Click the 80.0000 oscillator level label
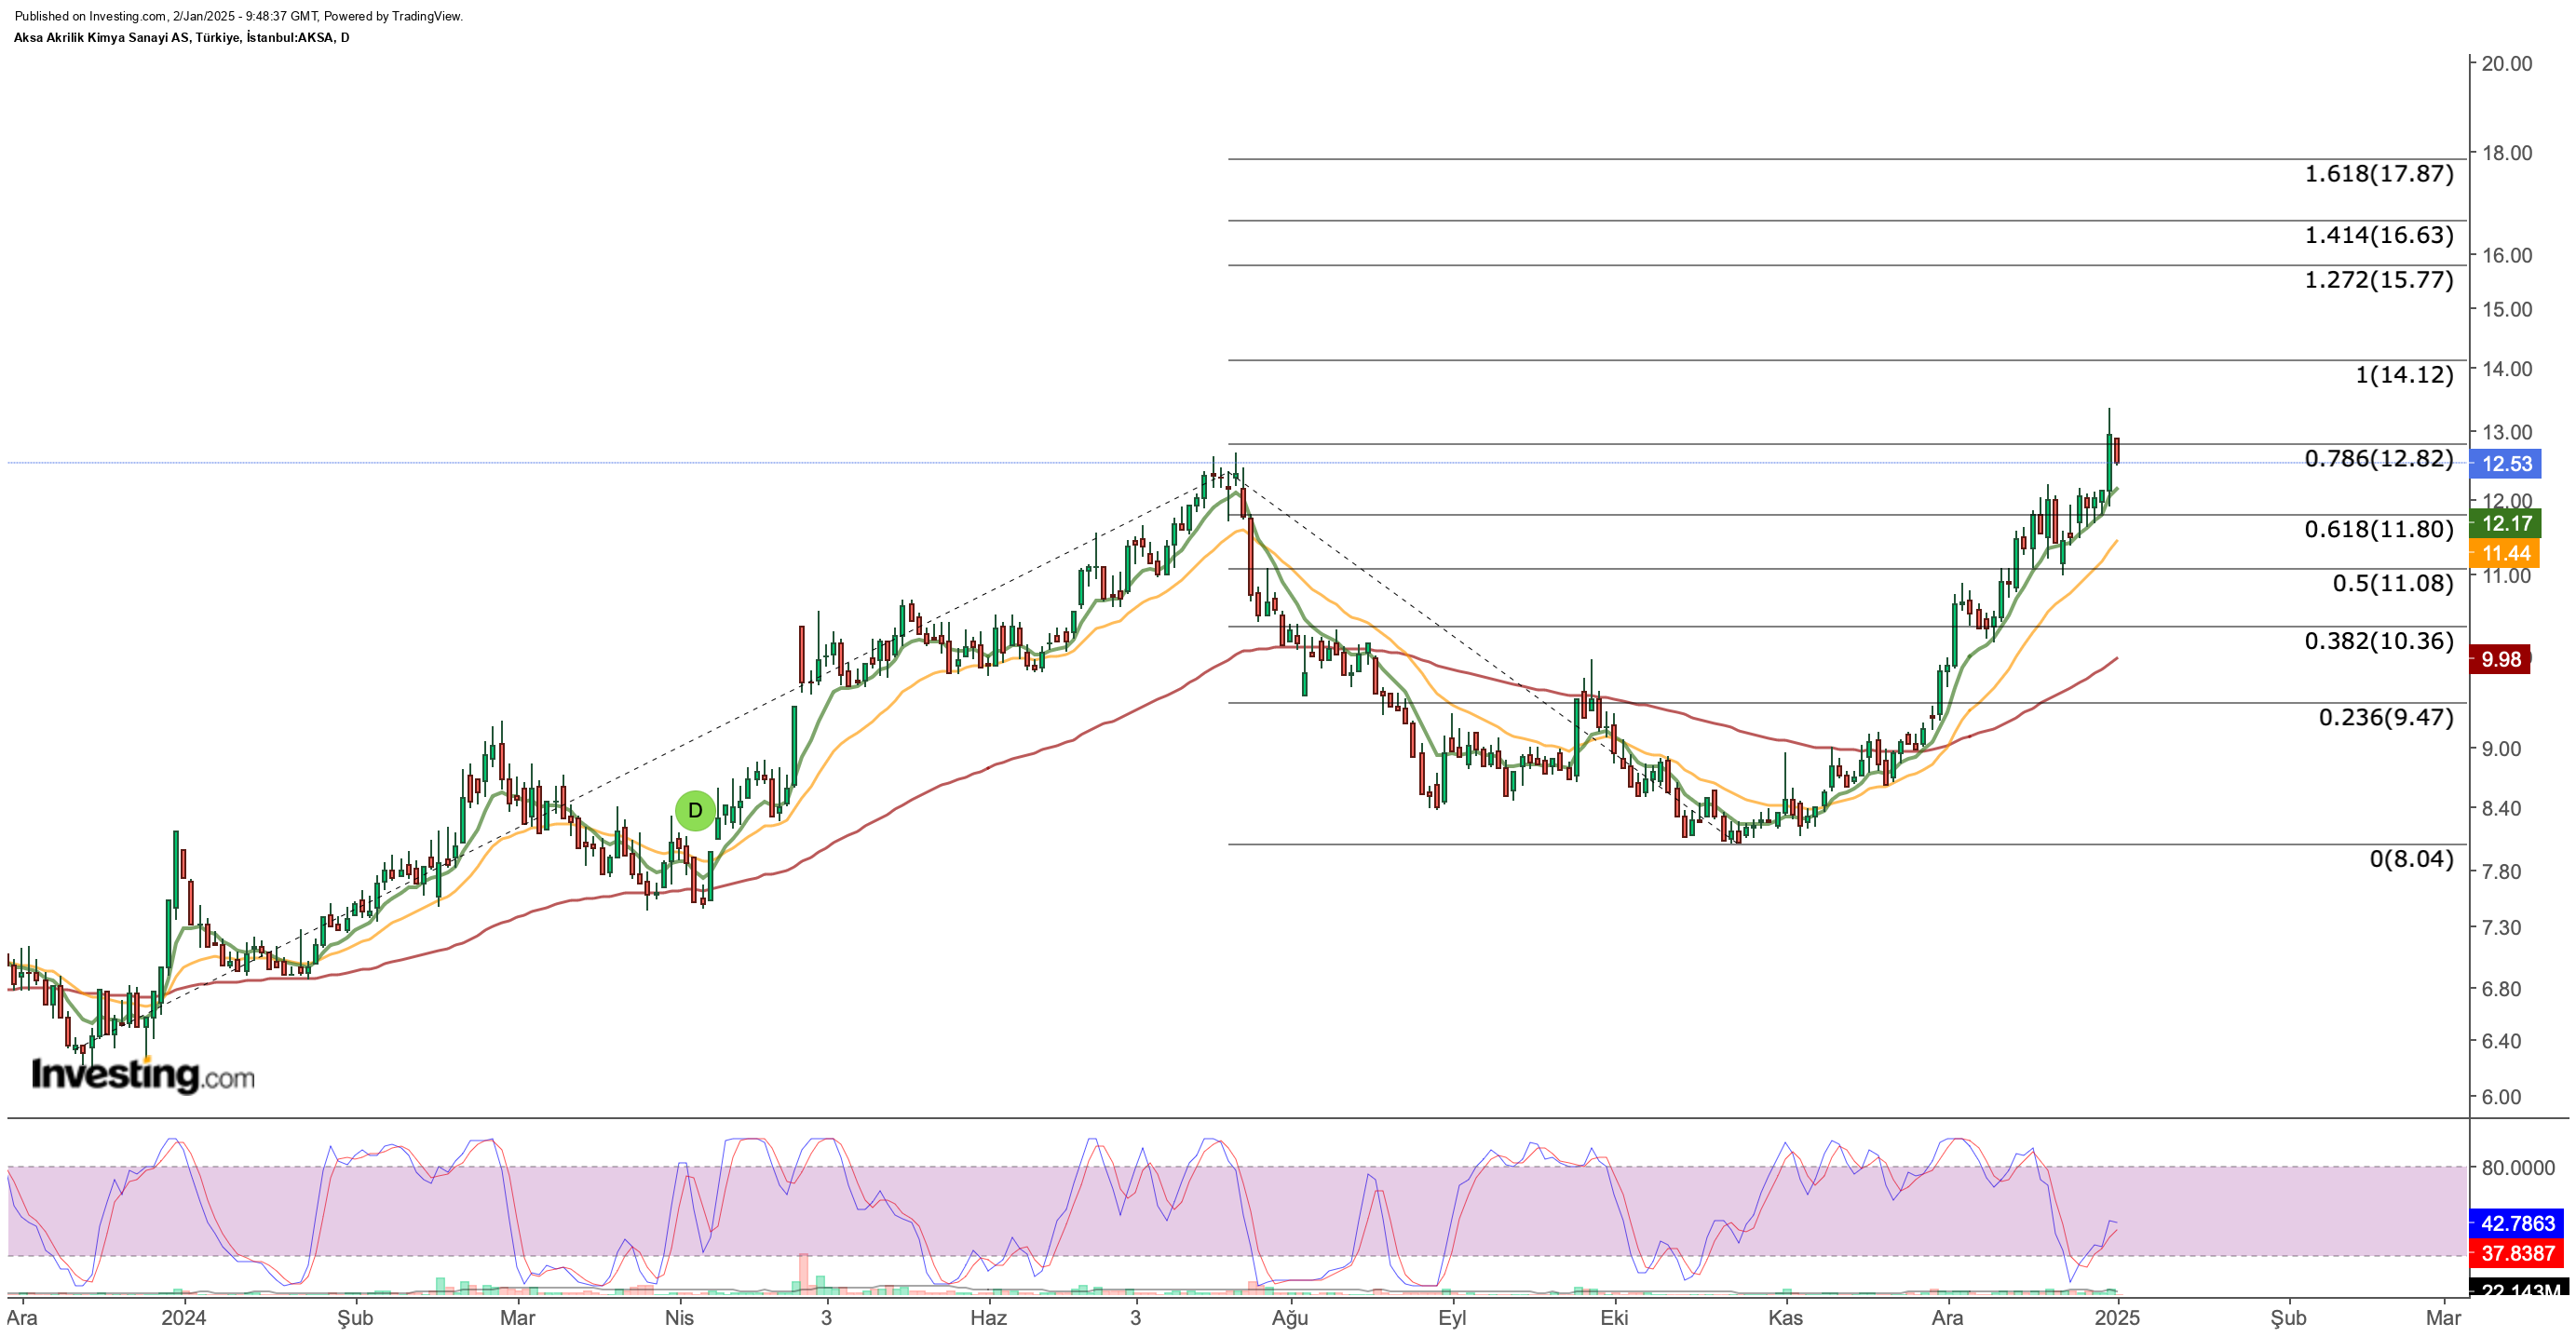The image size is (2576, 1337). [x=2518, y=1168]
